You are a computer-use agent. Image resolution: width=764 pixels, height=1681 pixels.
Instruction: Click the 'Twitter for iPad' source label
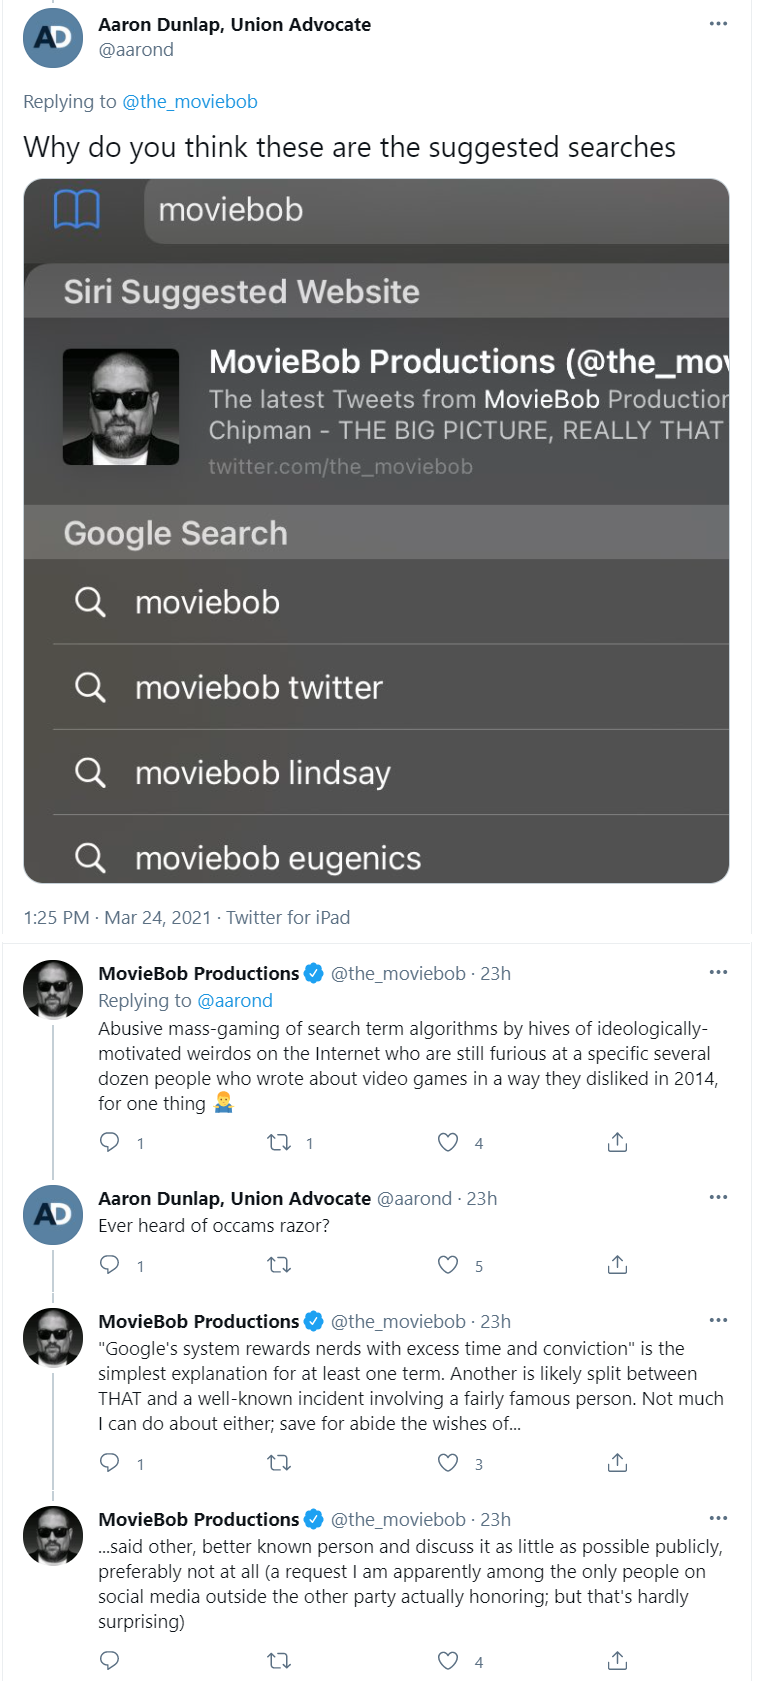pos(288,918)
